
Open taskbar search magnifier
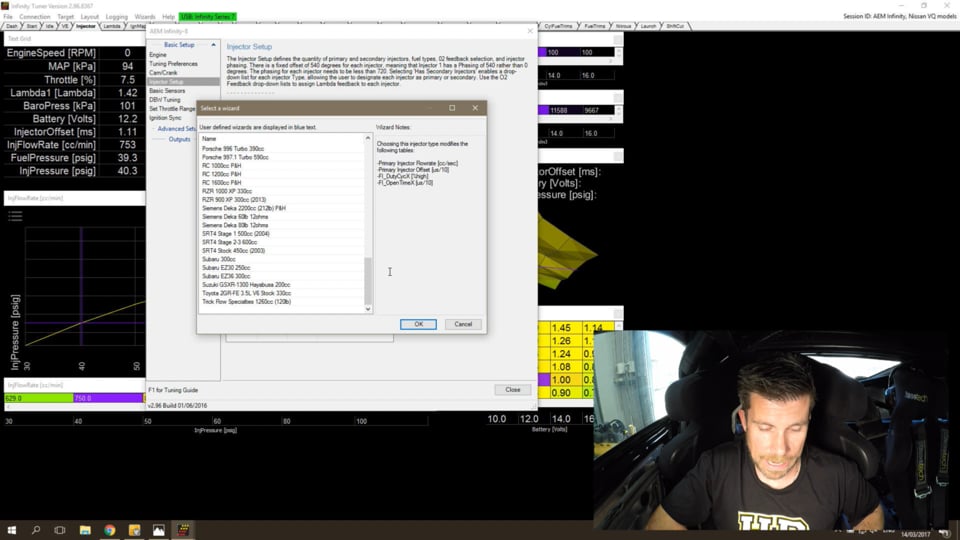36,530
